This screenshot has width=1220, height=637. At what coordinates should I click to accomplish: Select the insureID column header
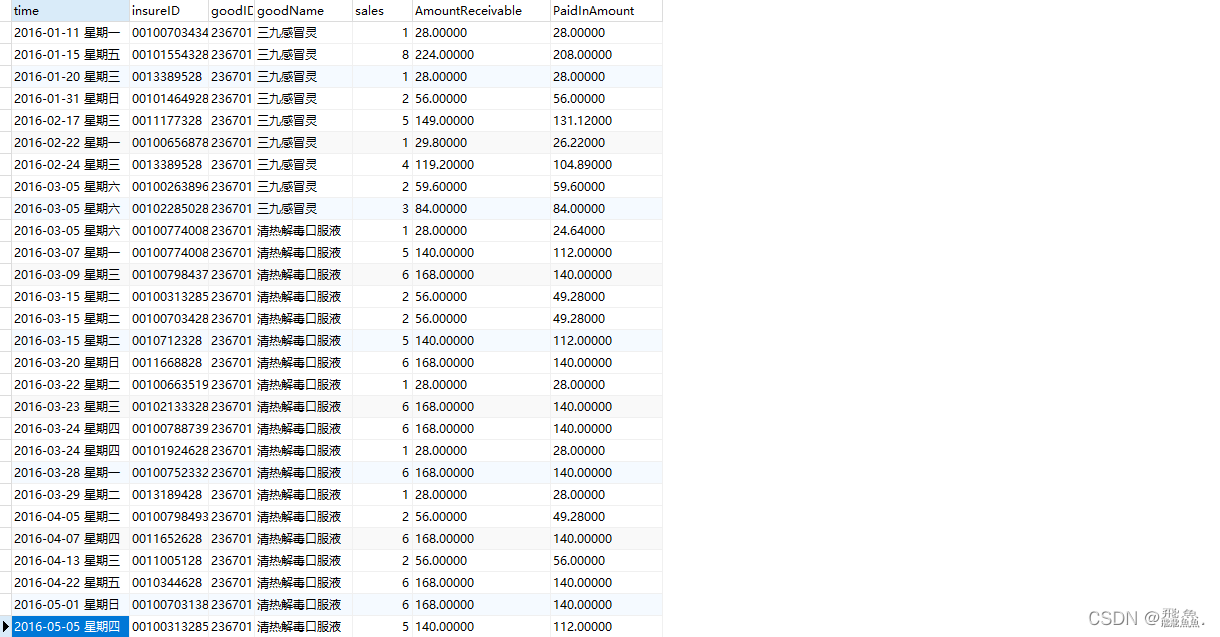[x=169, y=11]
